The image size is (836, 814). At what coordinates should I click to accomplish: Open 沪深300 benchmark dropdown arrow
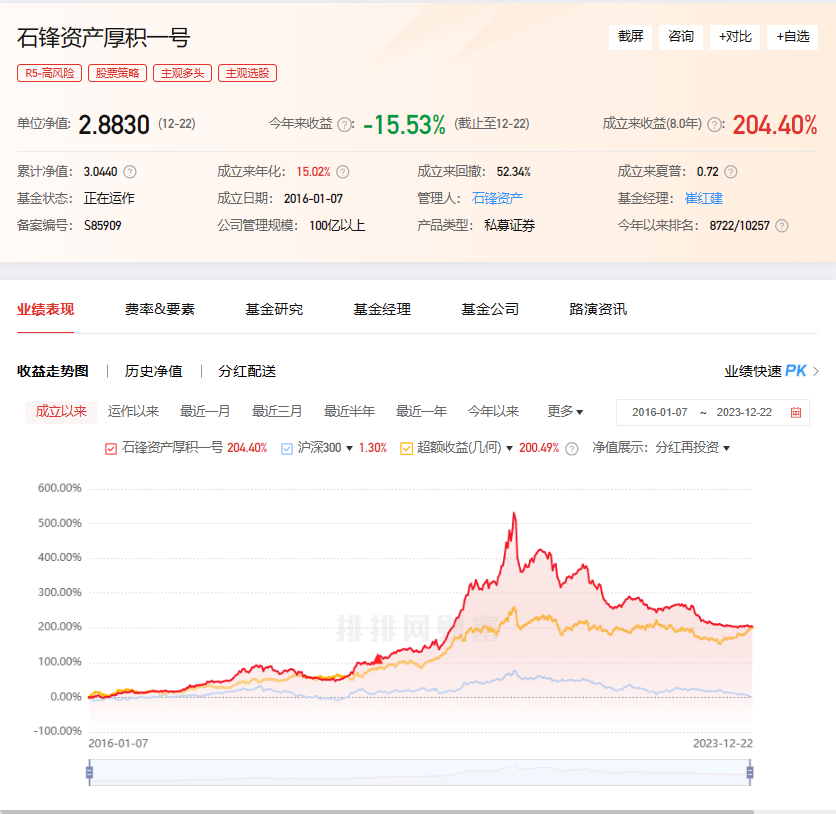point(350,448)
